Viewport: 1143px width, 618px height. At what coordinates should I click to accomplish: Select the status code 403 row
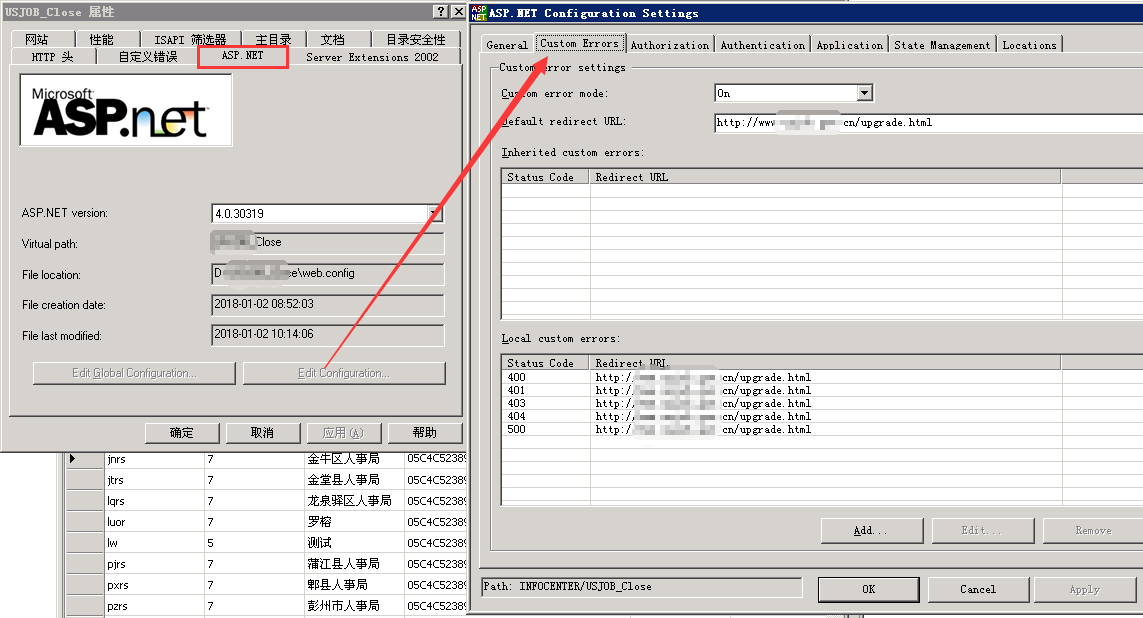pos(822,404)
